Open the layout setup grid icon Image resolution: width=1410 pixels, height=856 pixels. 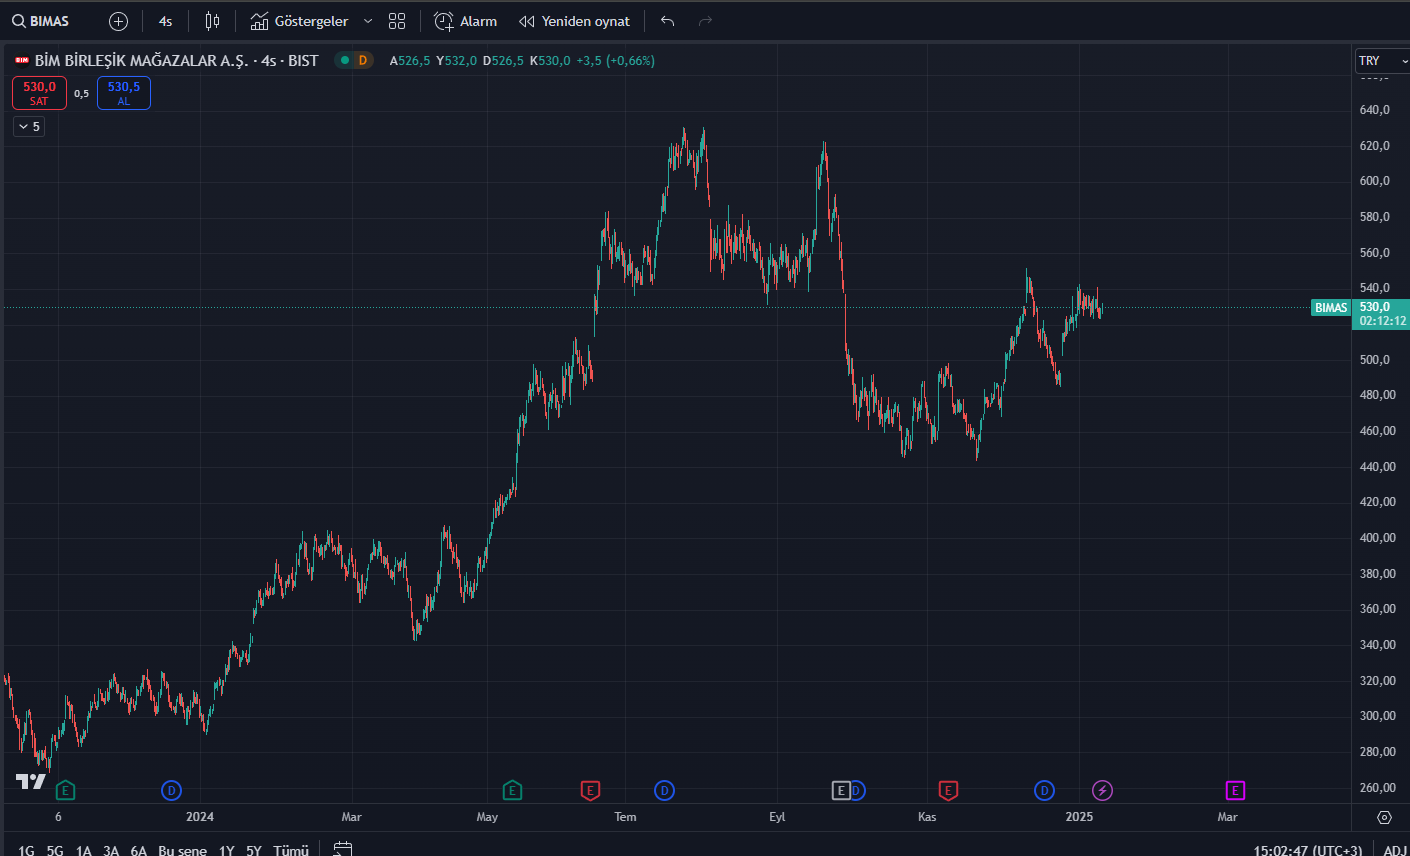(x=397, y=21)
